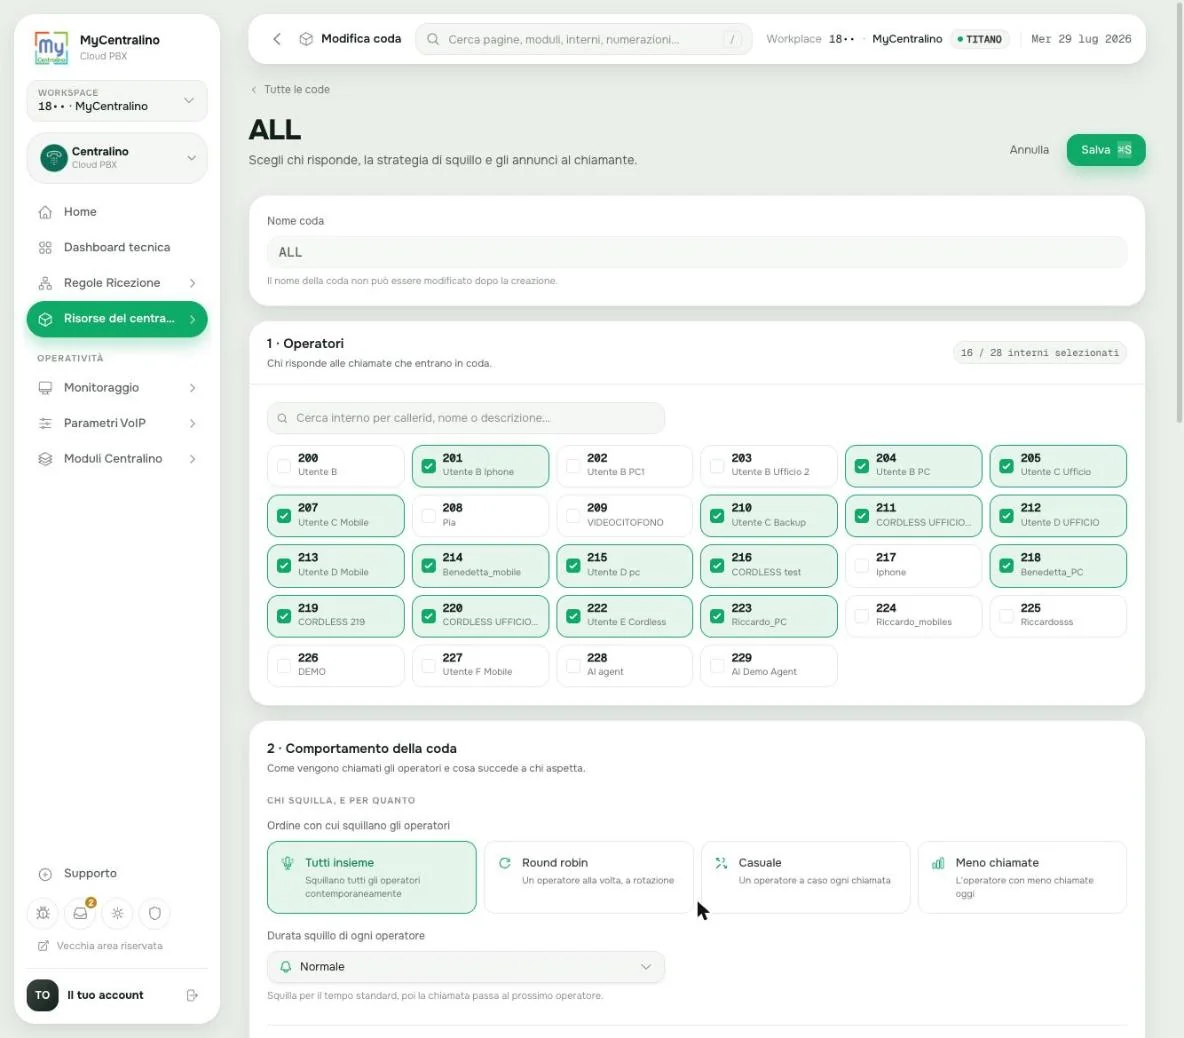Click the Salva button
The height and width of the screenshot is (1038, 1184).
click(x=1105, y=149)
